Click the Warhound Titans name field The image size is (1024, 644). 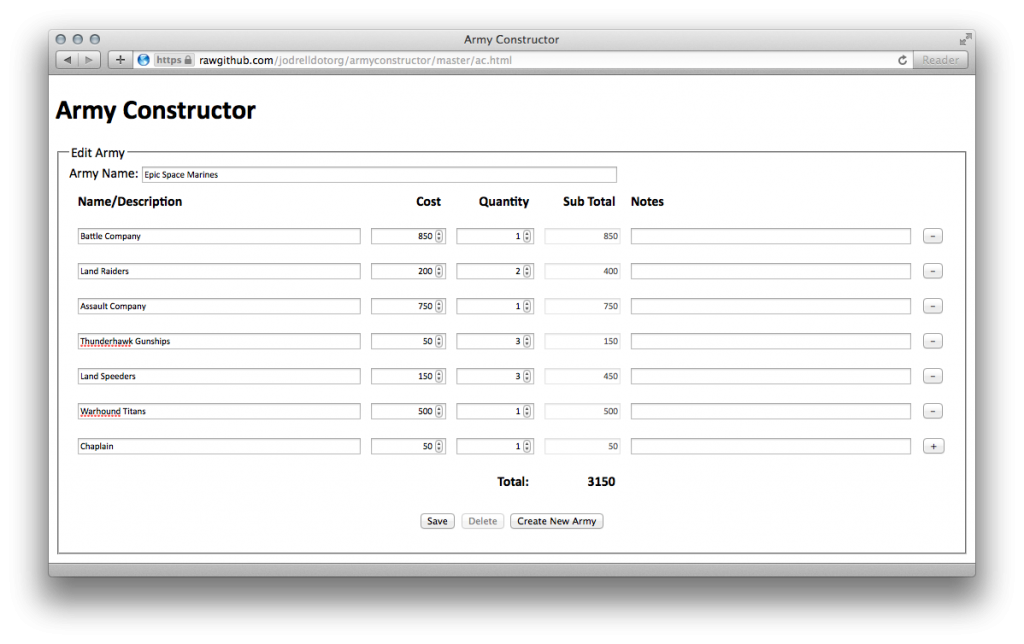(x=219, y=411)
